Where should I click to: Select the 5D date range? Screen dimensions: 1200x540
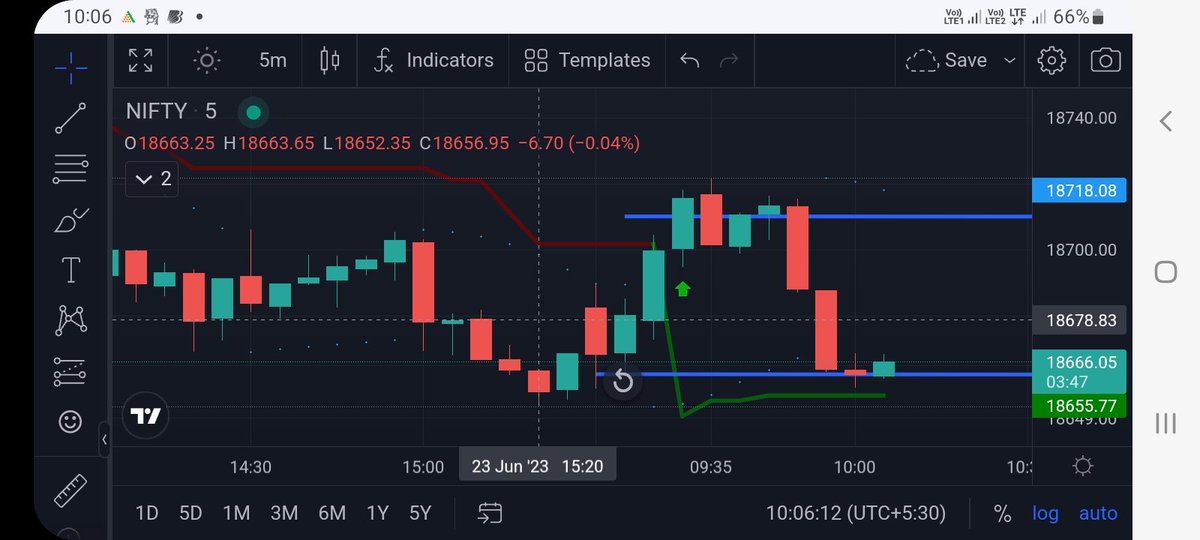[191, 513]
